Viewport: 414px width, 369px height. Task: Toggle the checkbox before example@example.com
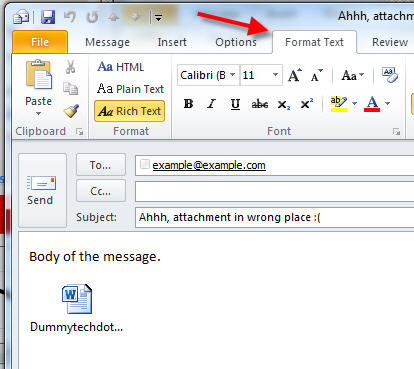[x=144, y=164]
